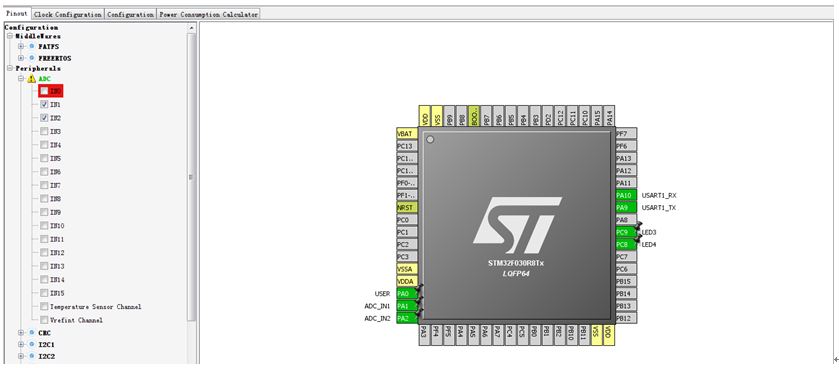Screen dimensions: 839x368
Task: Tick the IN10 ADC checkbox
Action: coord(44,226)
